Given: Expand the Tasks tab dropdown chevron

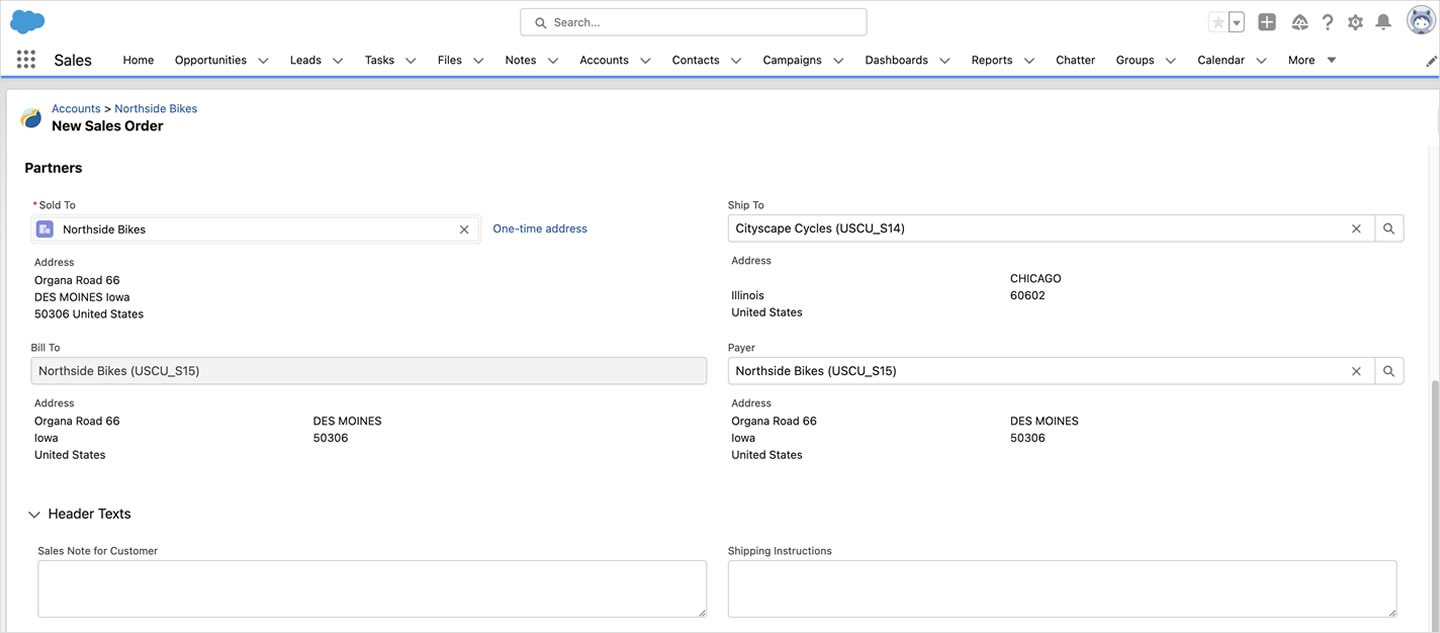Looking at the screenshot, I should pos(411,61).
